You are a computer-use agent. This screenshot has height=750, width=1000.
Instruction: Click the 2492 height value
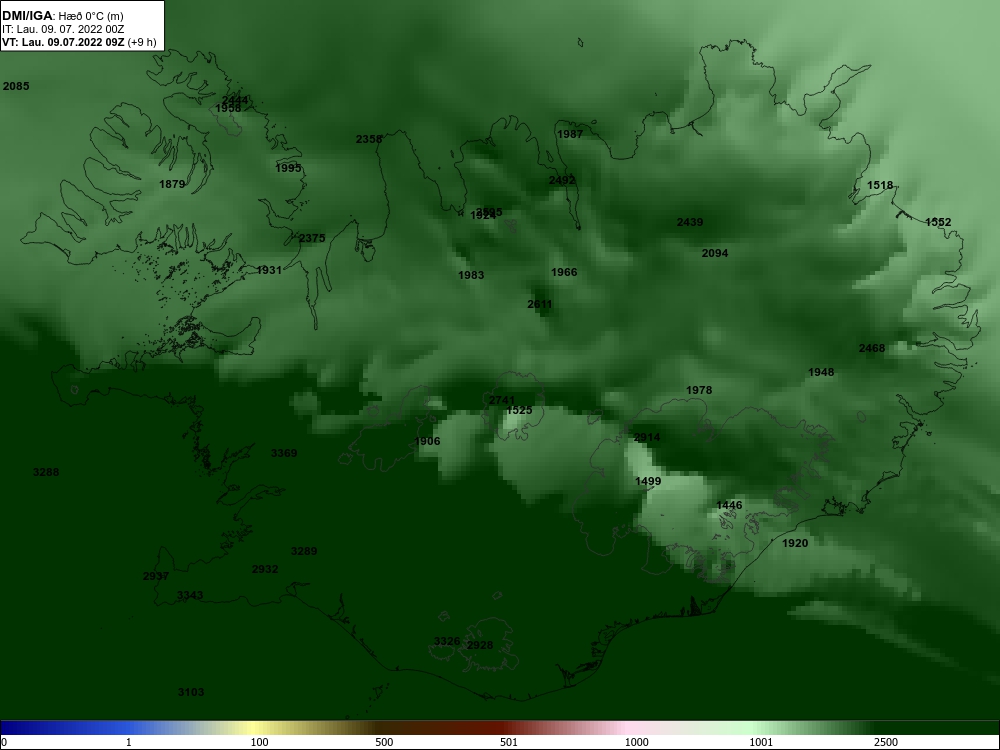tap(562, 180)
